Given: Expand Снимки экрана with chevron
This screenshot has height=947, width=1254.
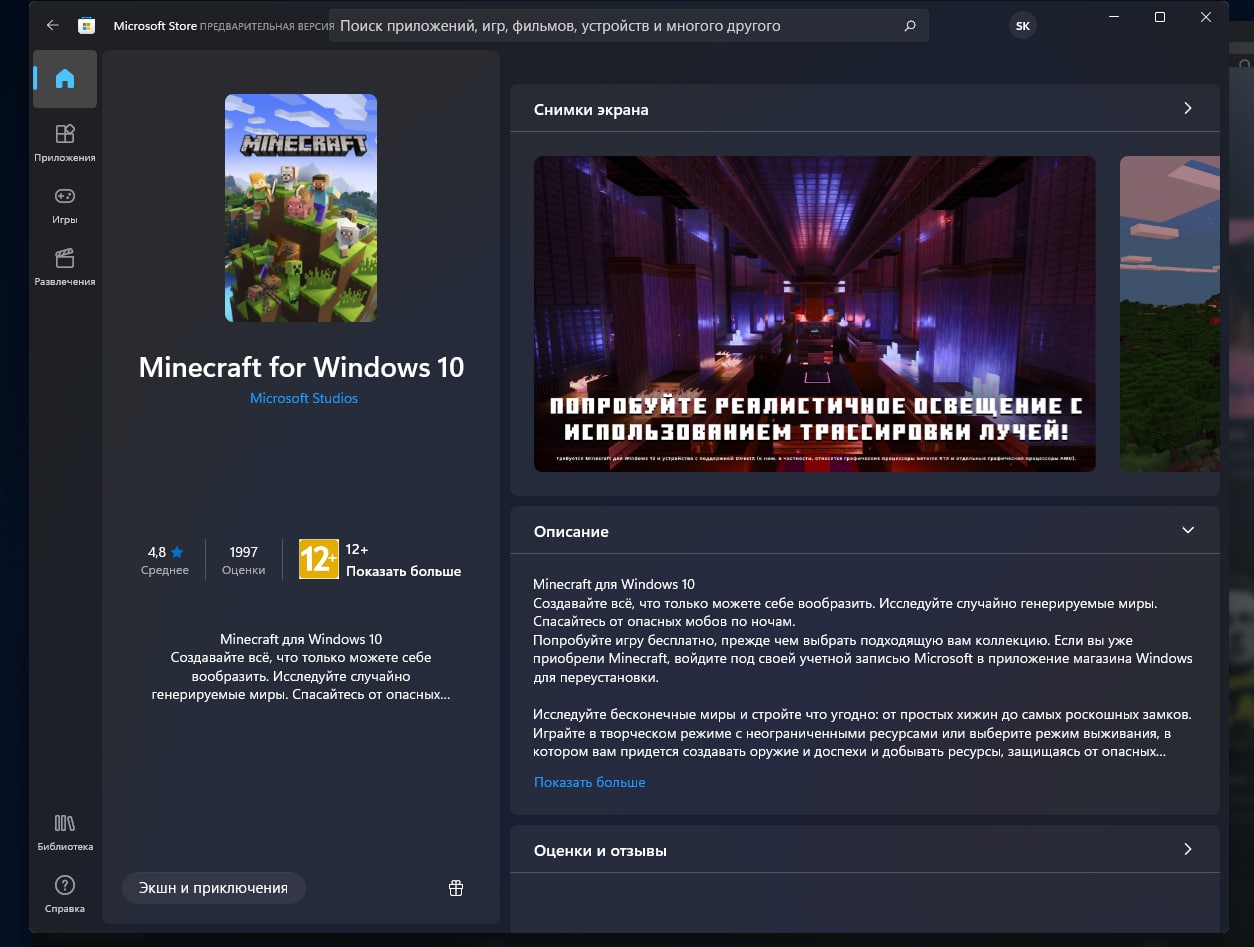Looking at the screenshot, I should [x=1188, y=108].
